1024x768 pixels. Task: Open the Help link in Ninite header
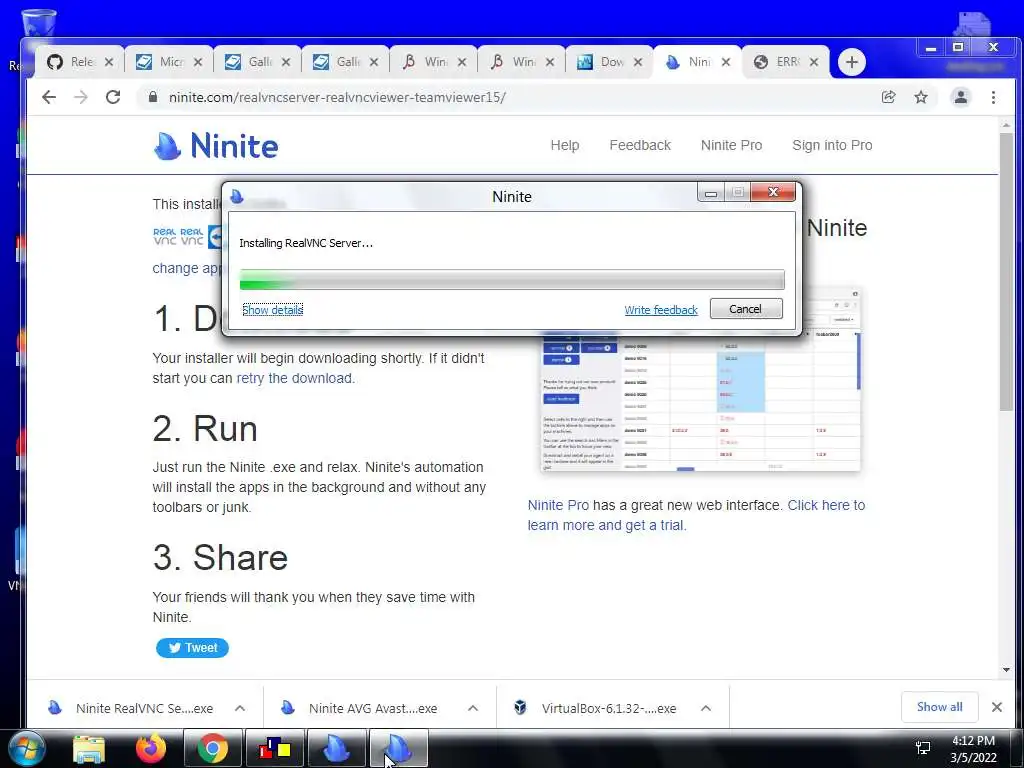(565, 145)
